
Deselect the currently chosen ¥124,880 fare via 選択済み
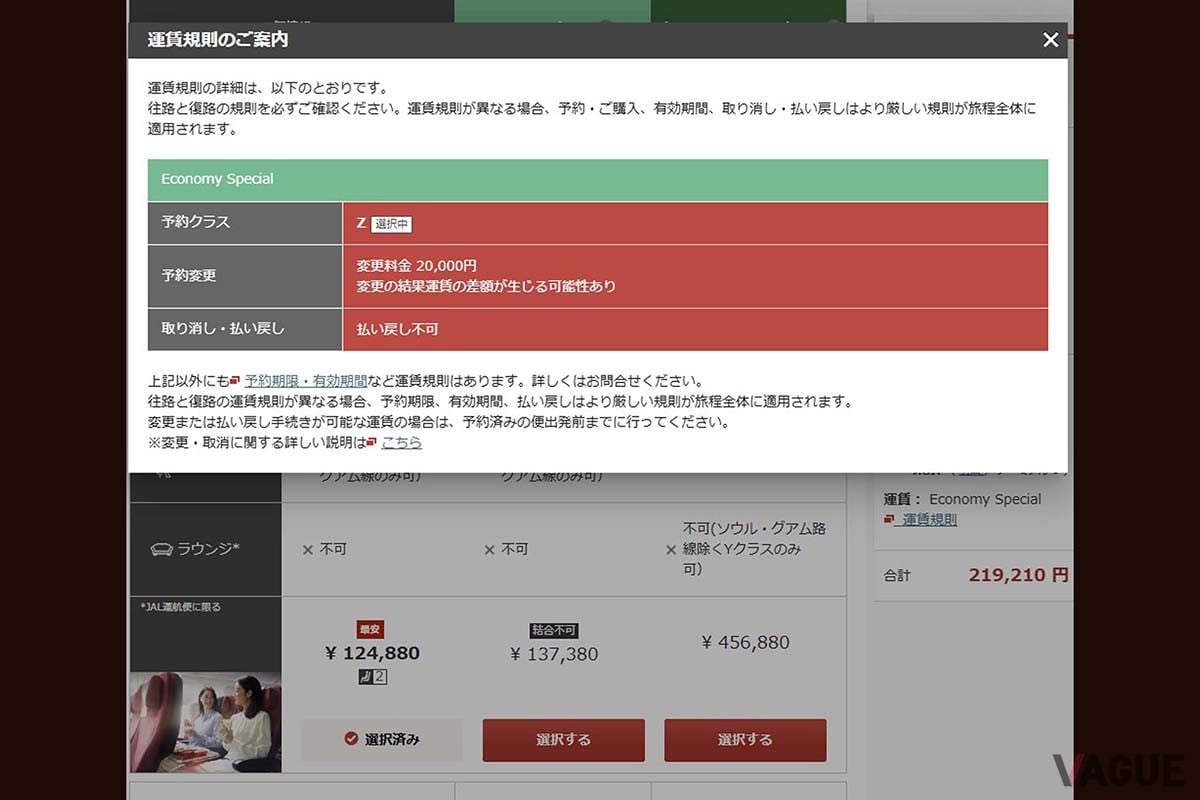pos(381,740)
